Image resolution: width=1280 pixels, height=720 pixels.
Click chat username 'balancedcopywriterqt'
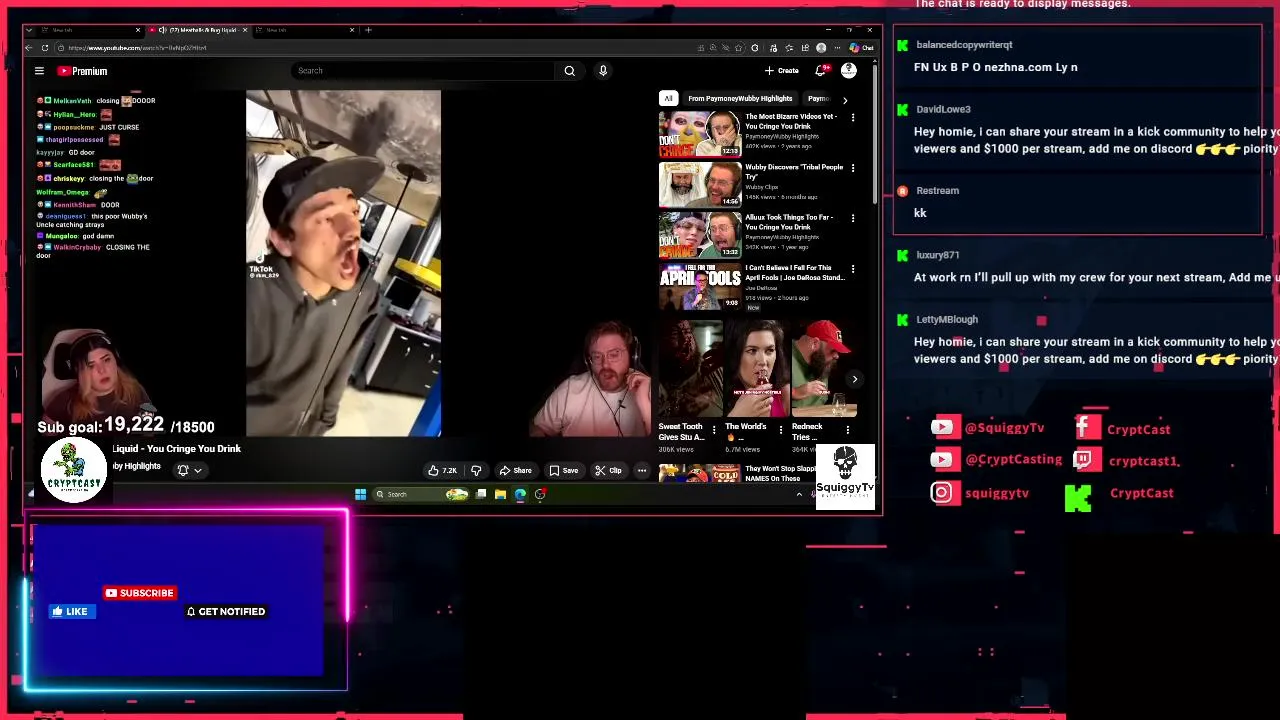pyautogui.click(x=964, y=45)
